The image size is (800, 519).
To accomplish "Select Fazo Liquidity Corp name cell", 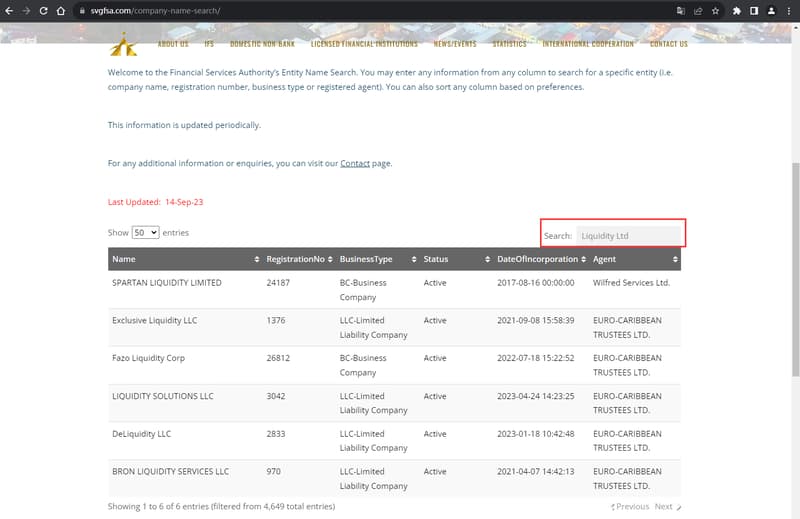I will (148, 358).
